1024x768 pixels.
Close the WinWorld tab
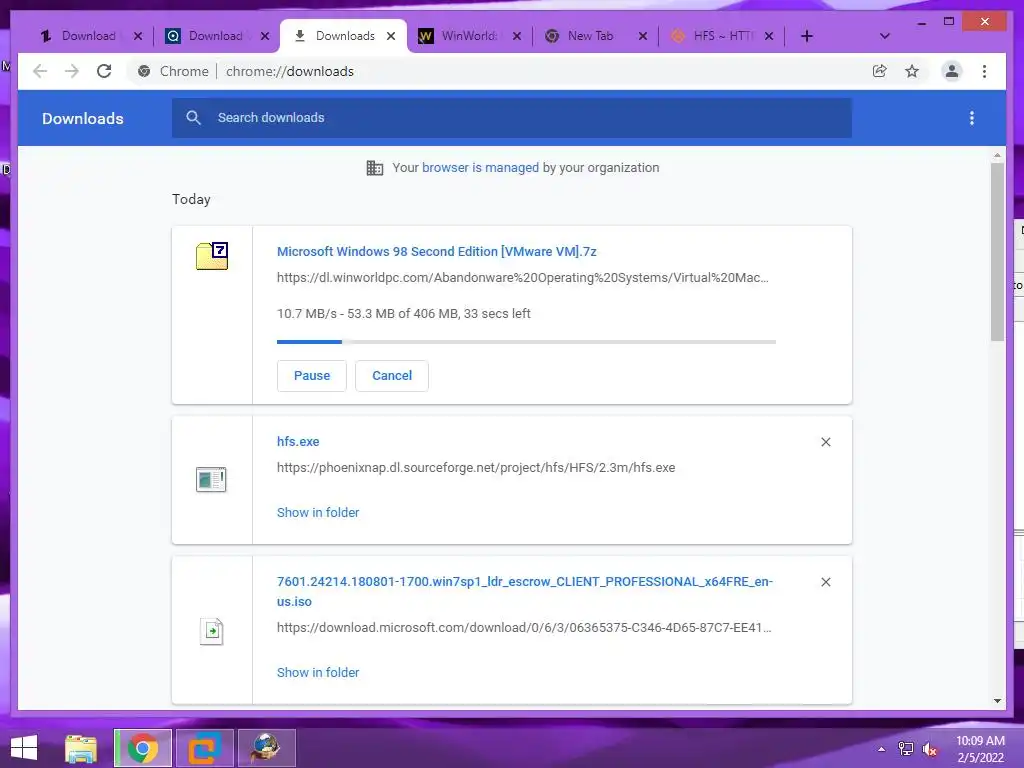click(x=517, y=36)
